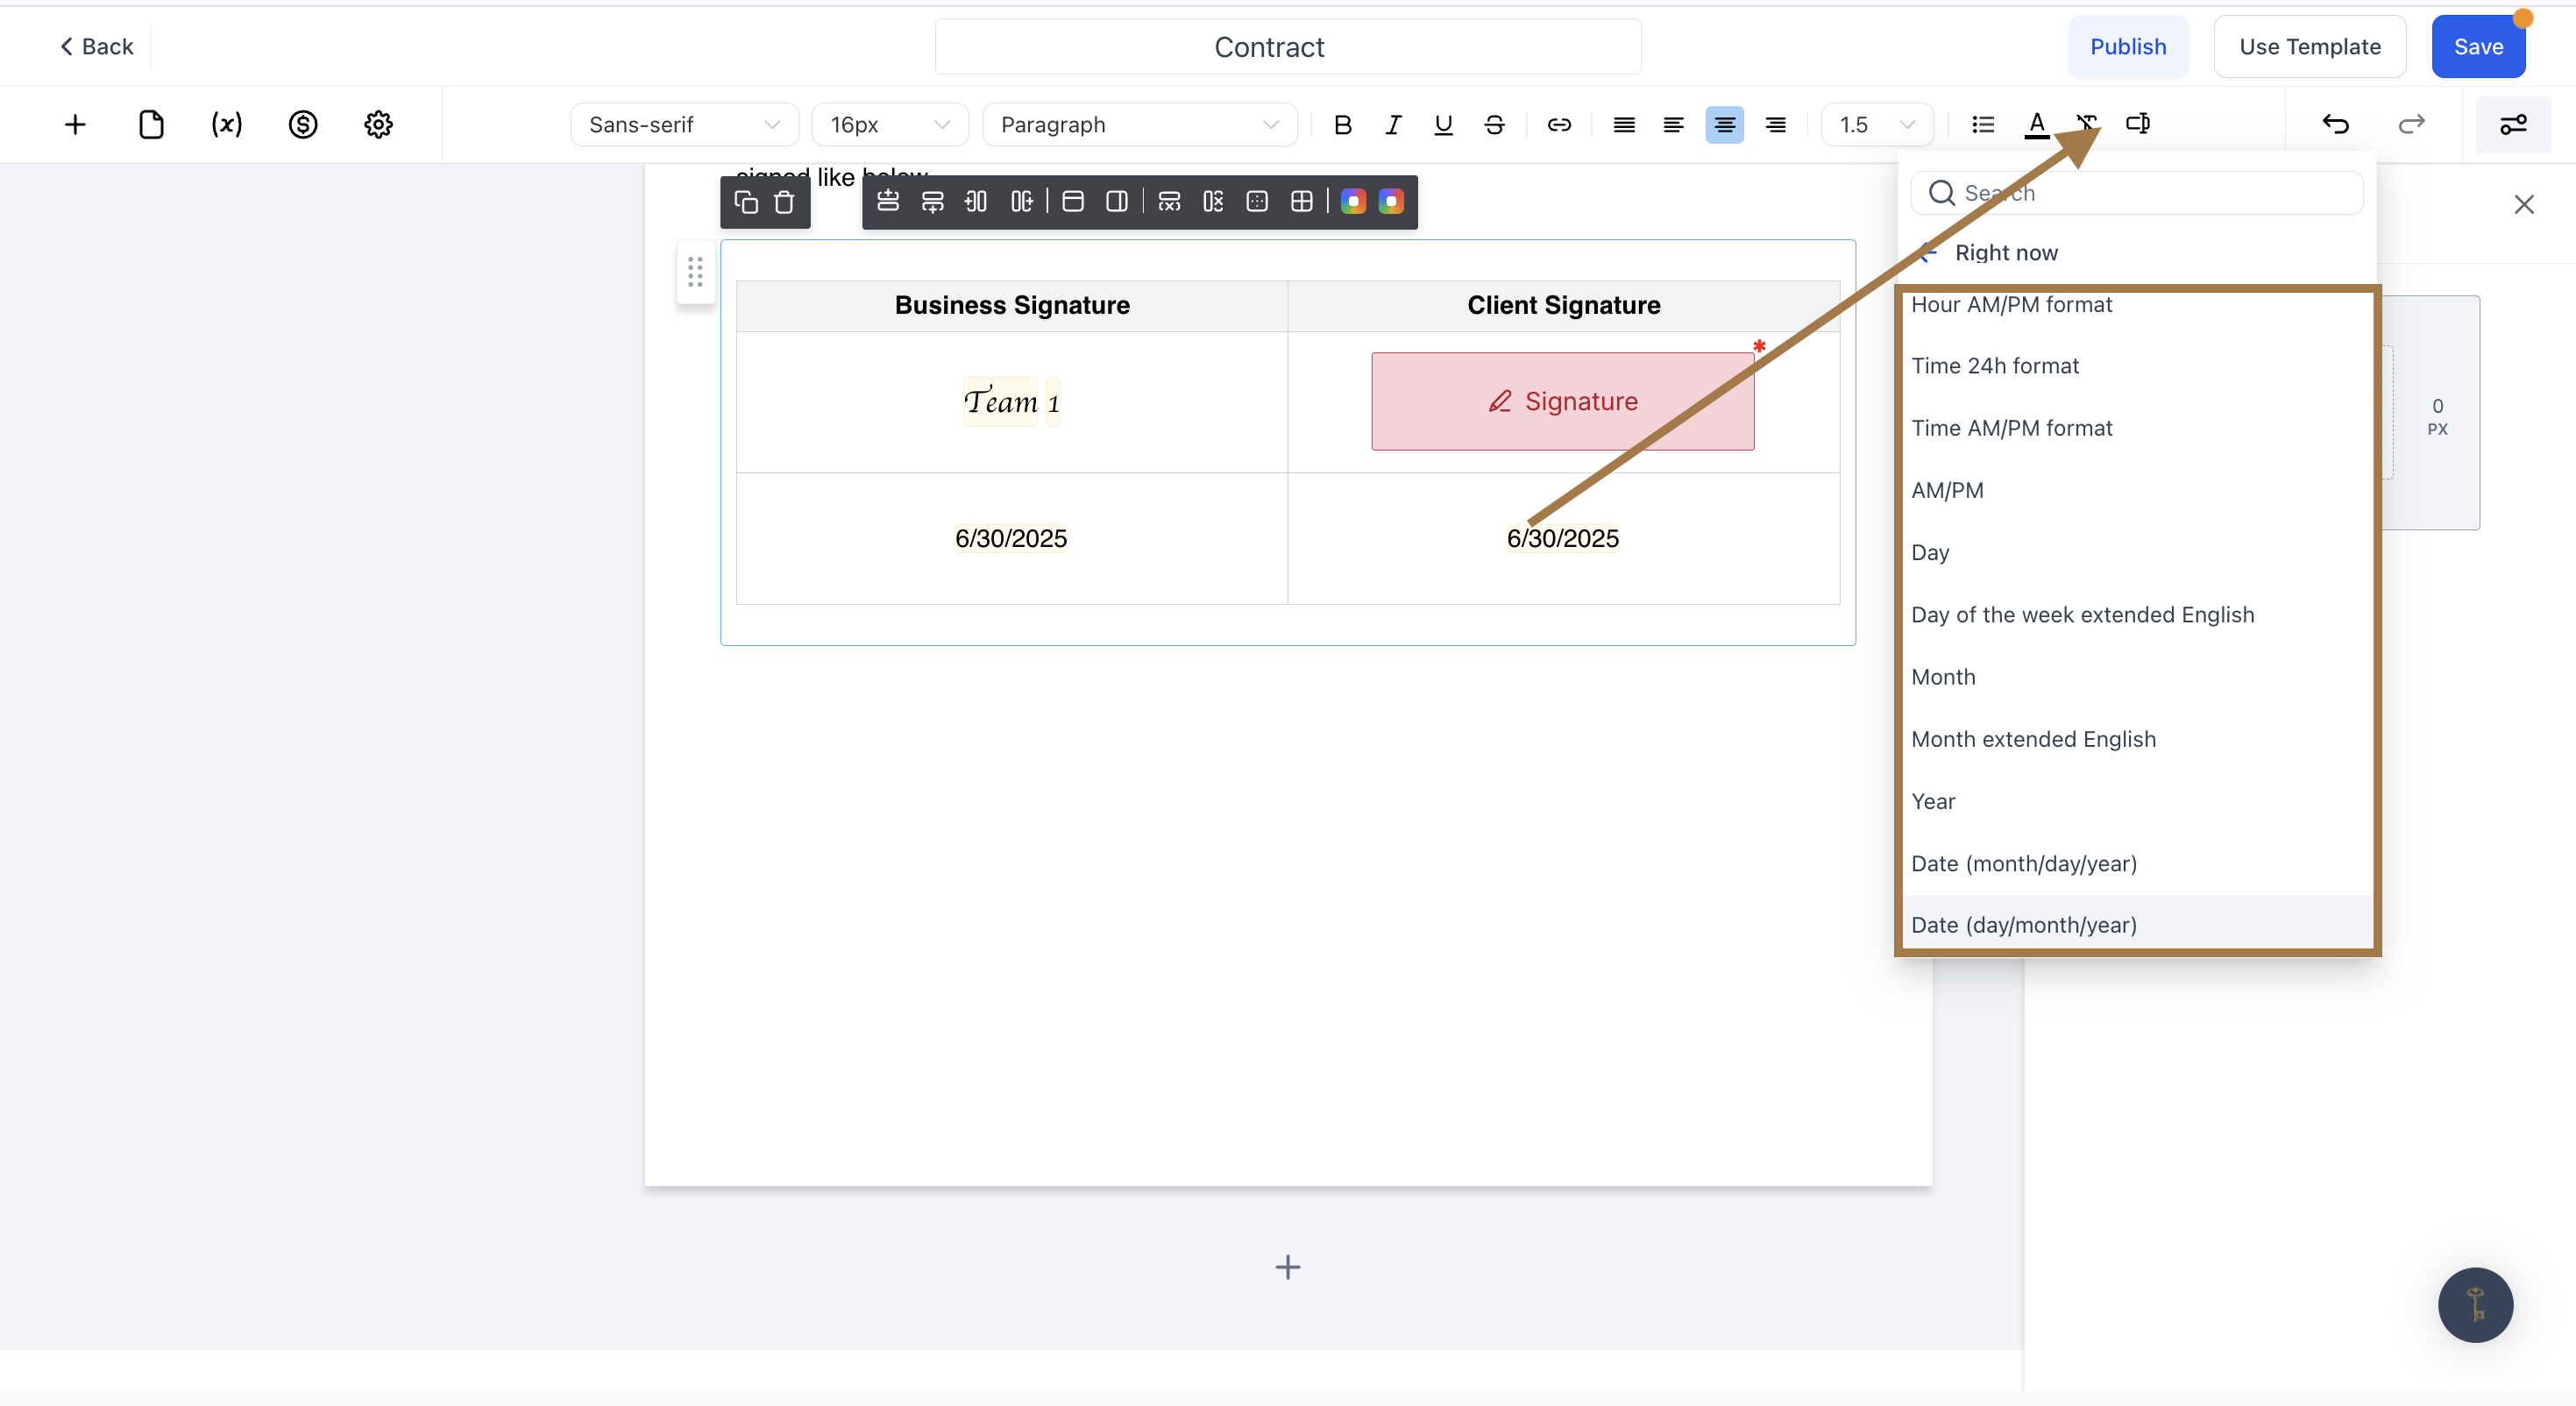Click the insert row above icon
The height and width of the screenshot is (1406, 2576).
pos(888,202)
